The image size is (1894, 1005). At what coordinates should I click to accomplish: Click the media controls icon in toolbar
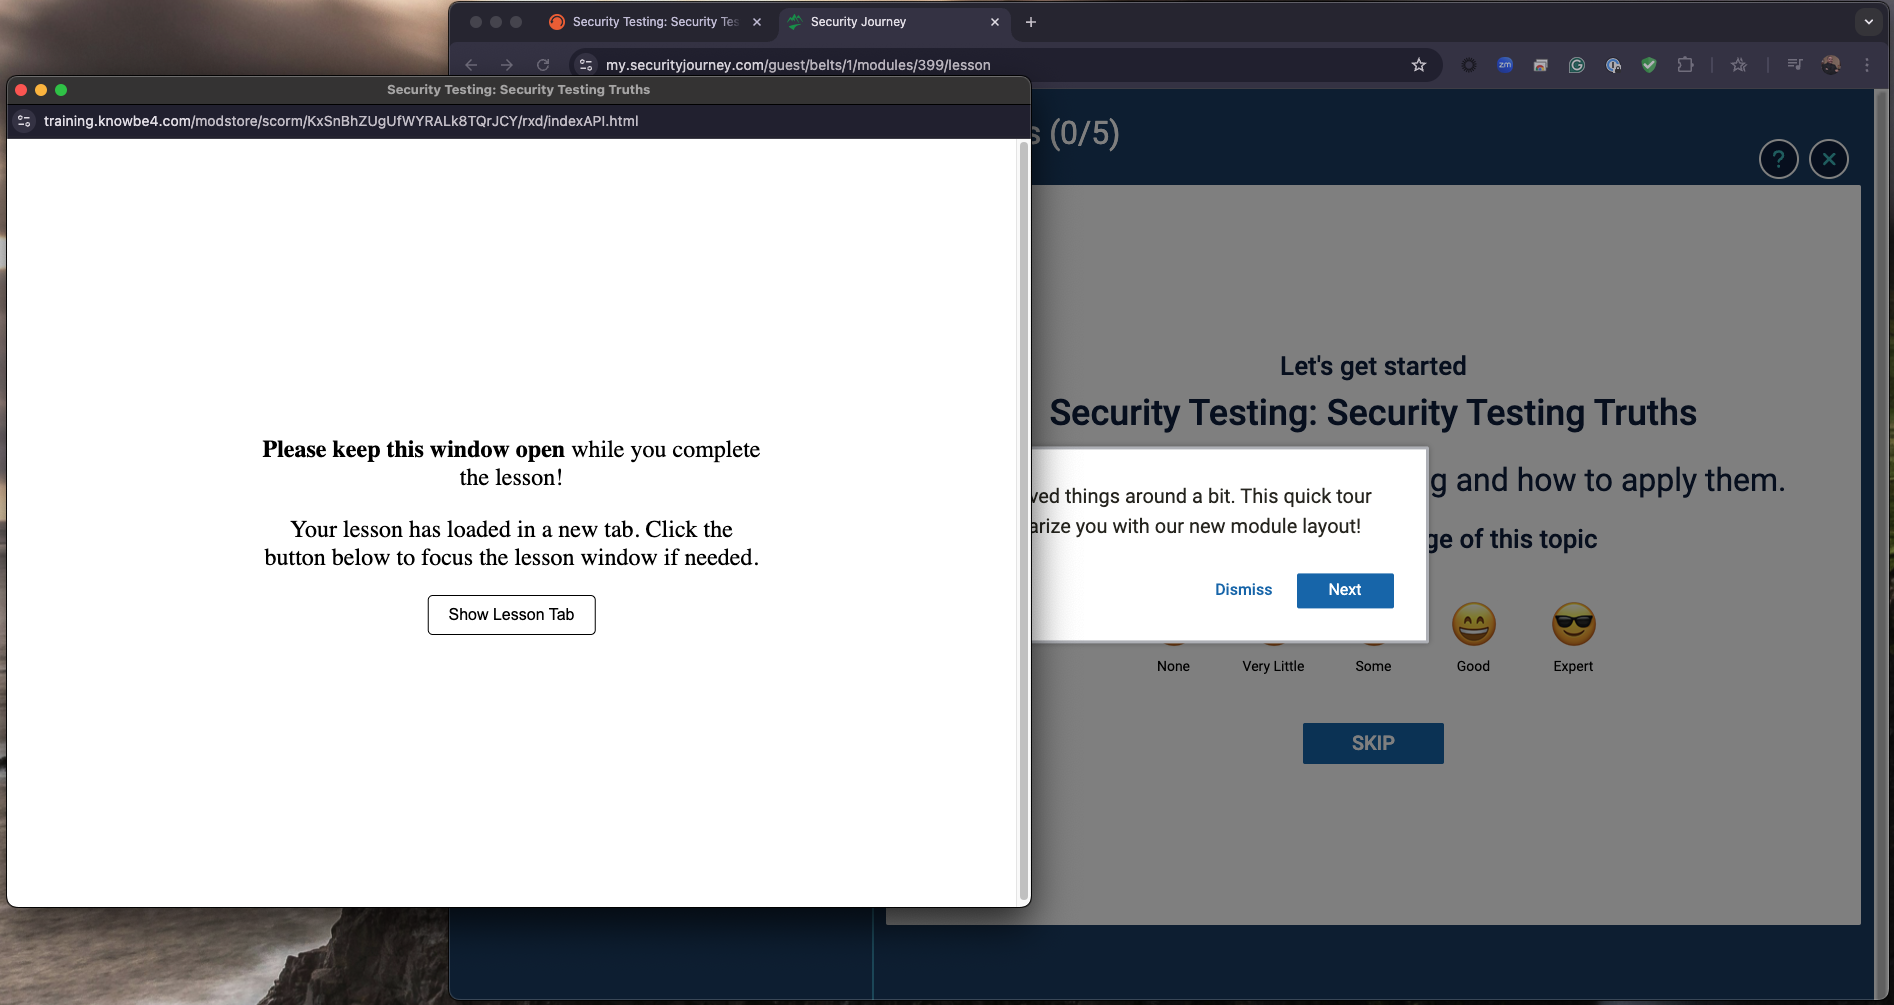(1794, 64)
